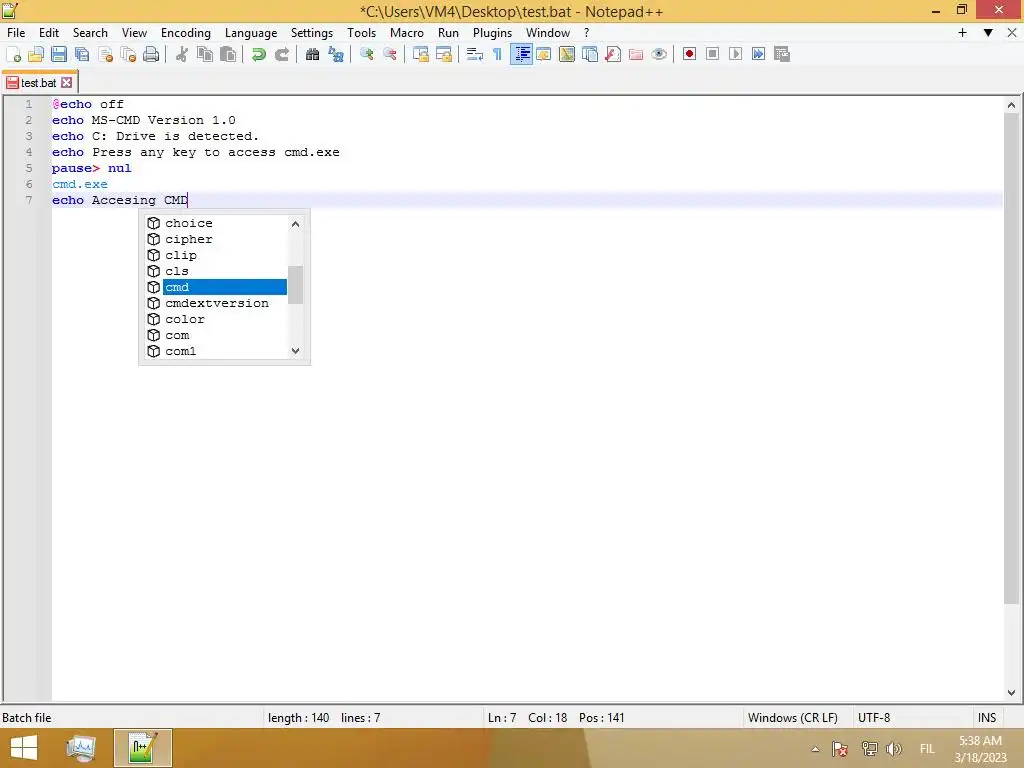Click the user-defined language icon

[544, 54]
